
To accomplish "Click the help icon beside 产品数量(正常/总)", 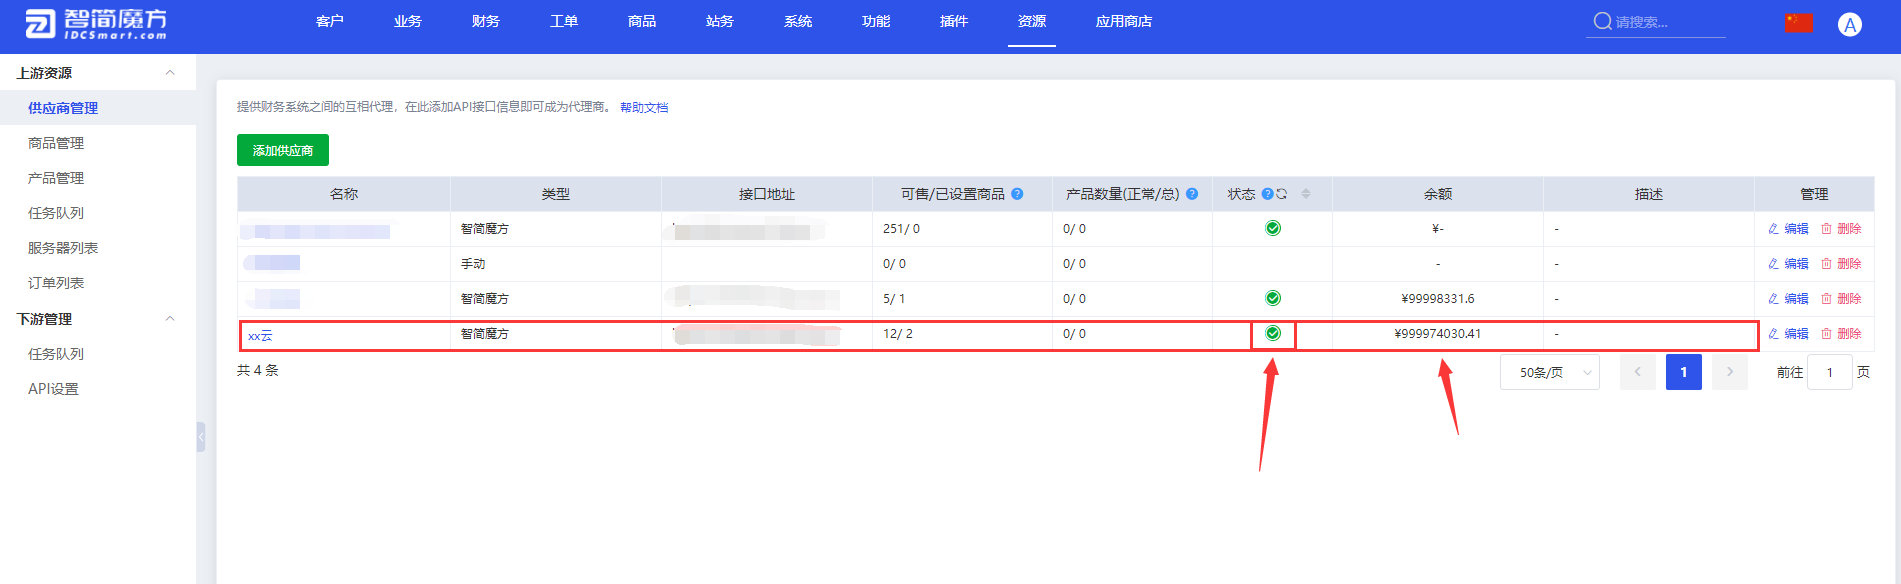I will pos(1192,194).
